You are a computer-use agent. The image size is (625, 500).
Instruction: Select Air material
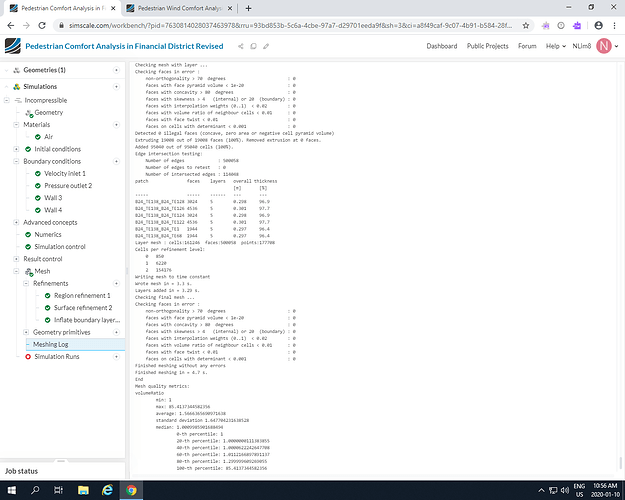coord(48,137)
